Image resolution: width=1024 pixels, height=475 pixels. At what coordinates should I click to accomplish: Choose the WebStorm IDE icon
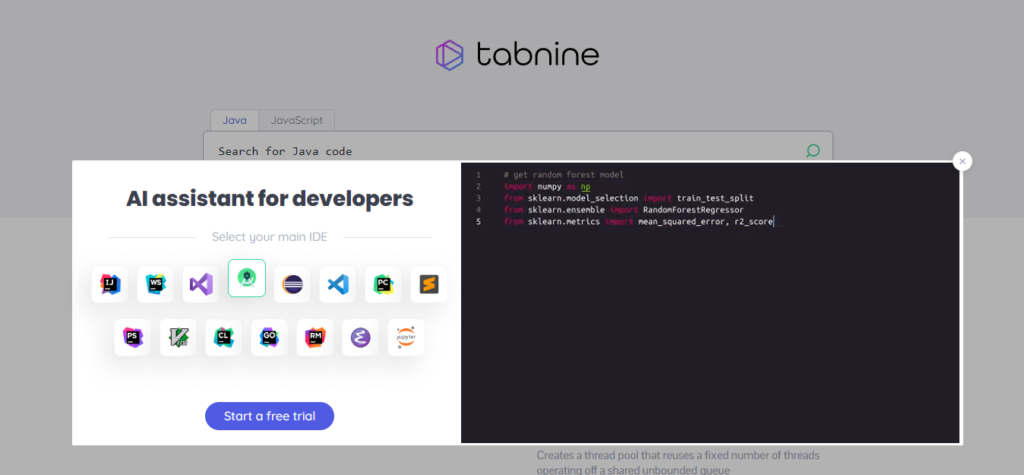pyautogui.click(x=155, y=284)
